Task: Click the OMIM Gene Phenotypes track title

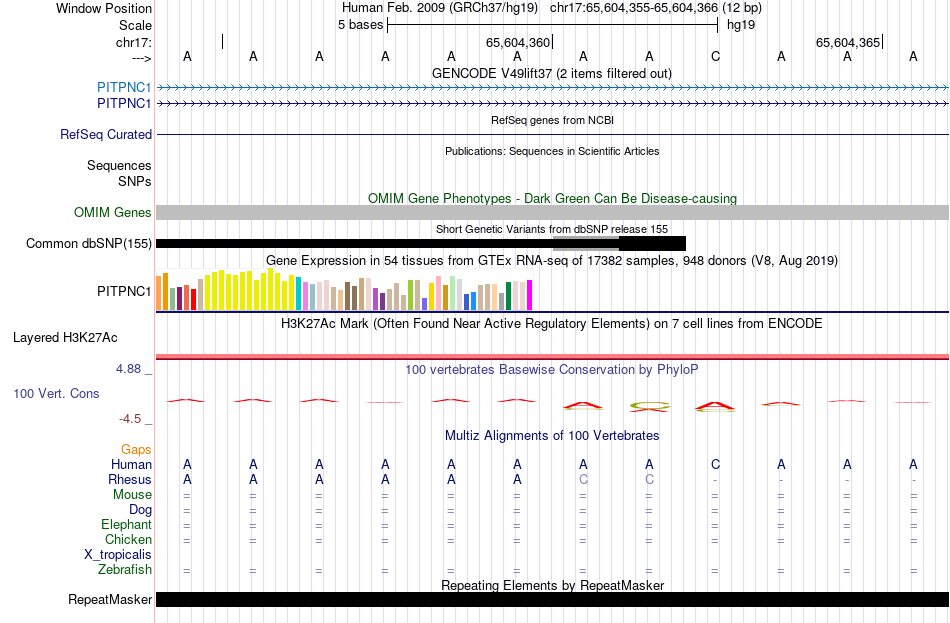Action: [553, 198]
